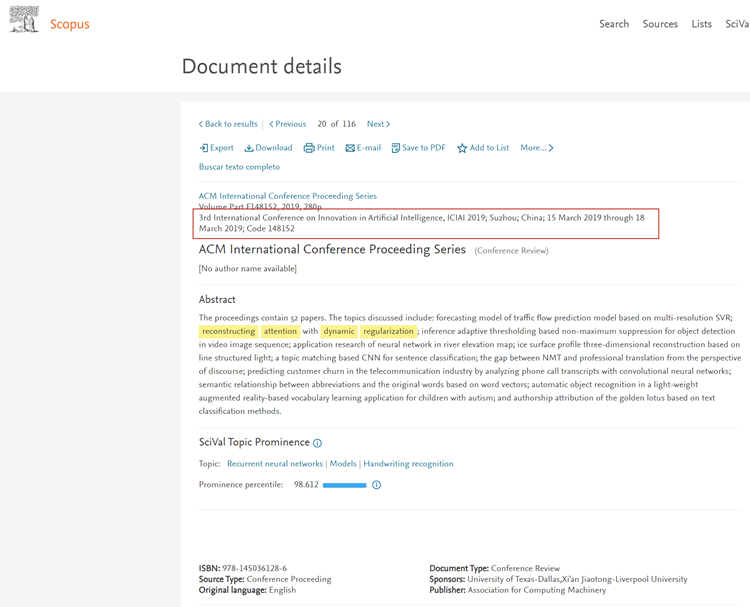750x607 pixels.
Task: Click the Export icon
Action: pos(204,148)
